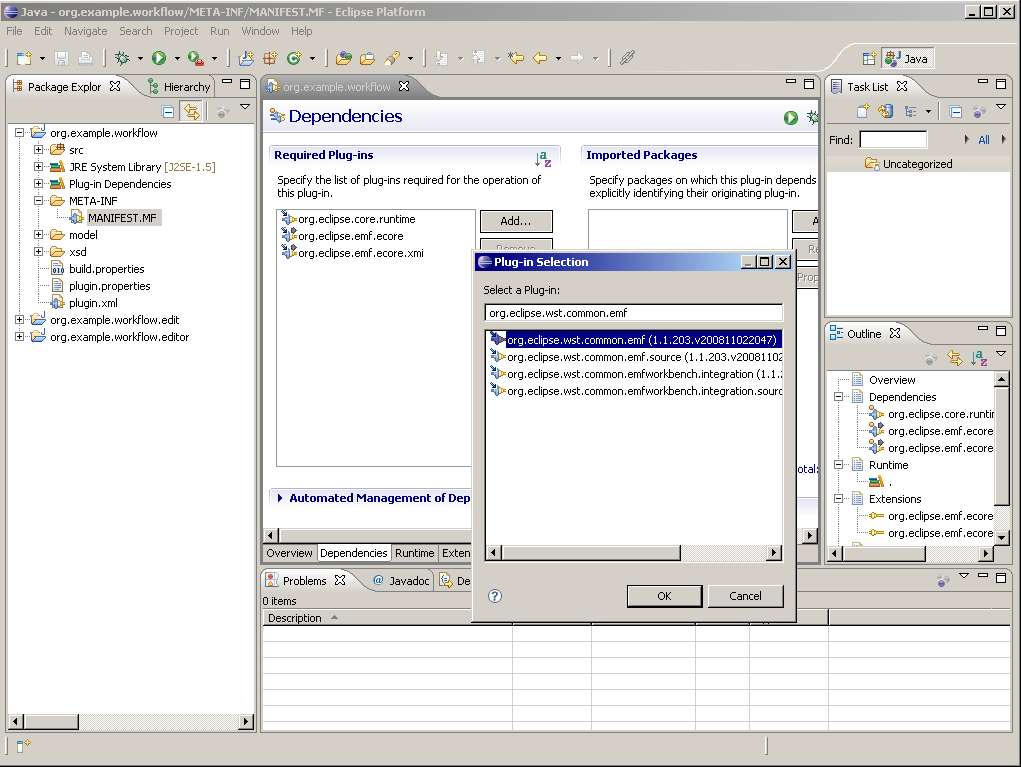Click the green Run toolbar button

pos(158,59)
